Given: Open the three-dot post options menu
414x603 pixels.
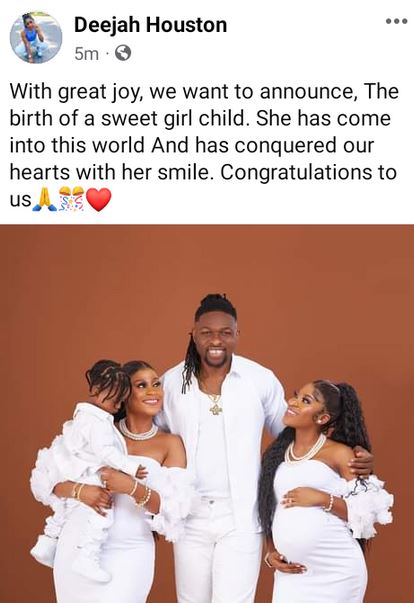Looking at the screenshot, I should tap(397, 21).
